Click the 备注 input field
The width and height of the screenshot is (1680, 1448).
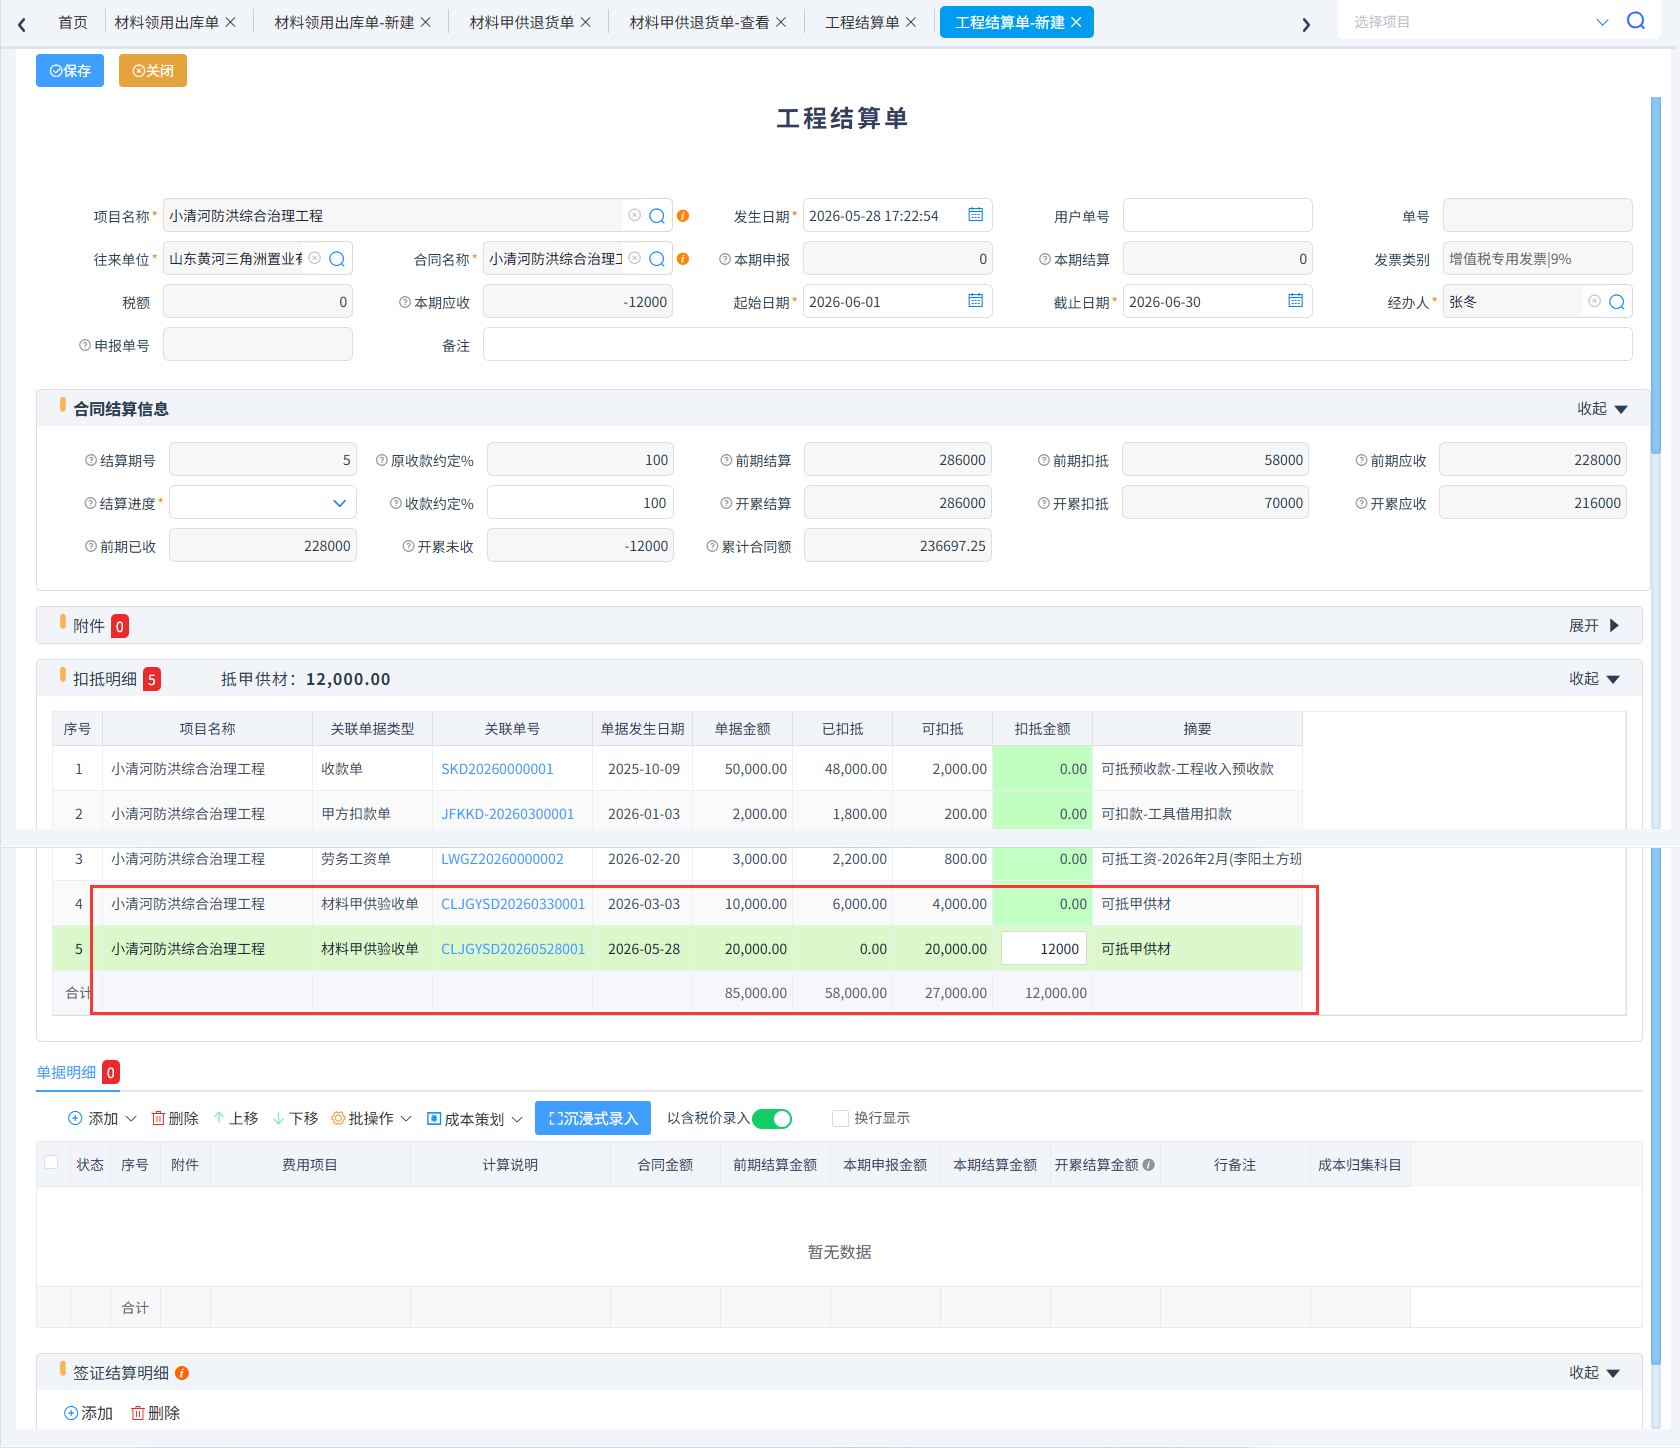click(1058, 345)
